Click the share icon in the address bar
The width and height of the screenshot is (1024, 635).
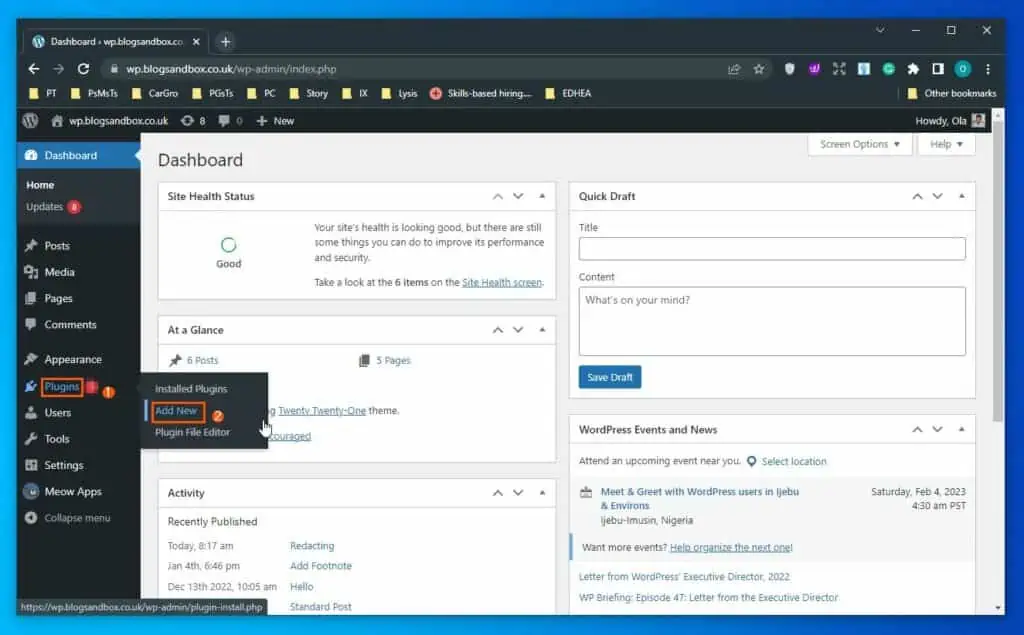[734, 69]
